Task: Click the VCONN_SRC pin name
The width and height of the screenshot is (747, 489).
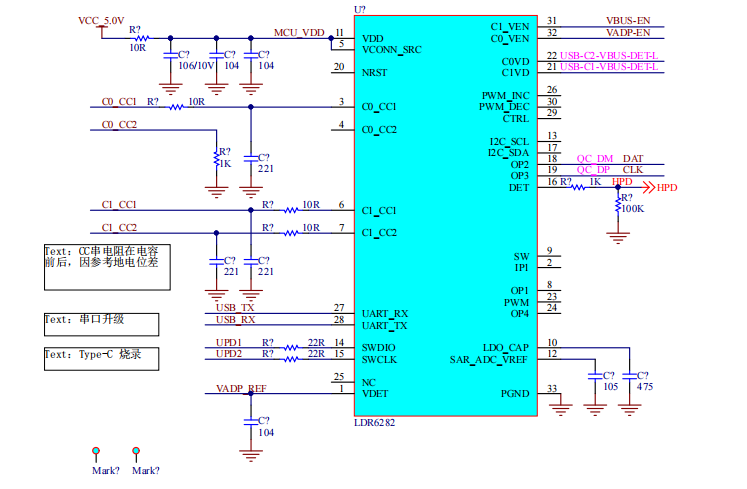Action: pos(392,50)
